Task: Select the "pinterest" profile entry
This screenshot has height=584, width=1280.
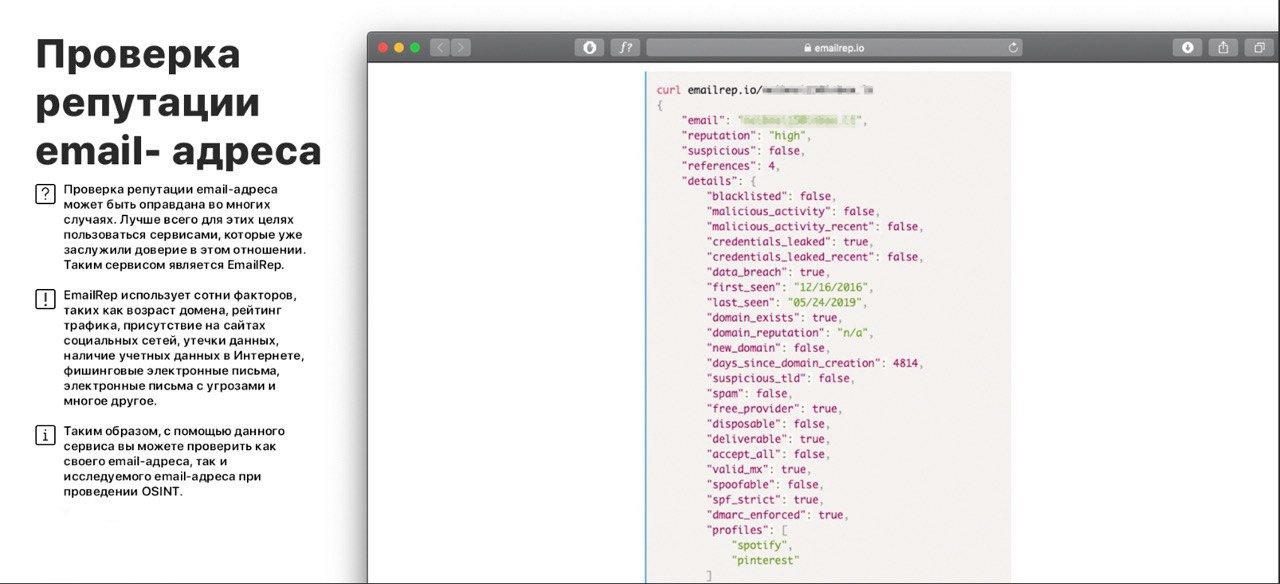Action: [766, 560]
